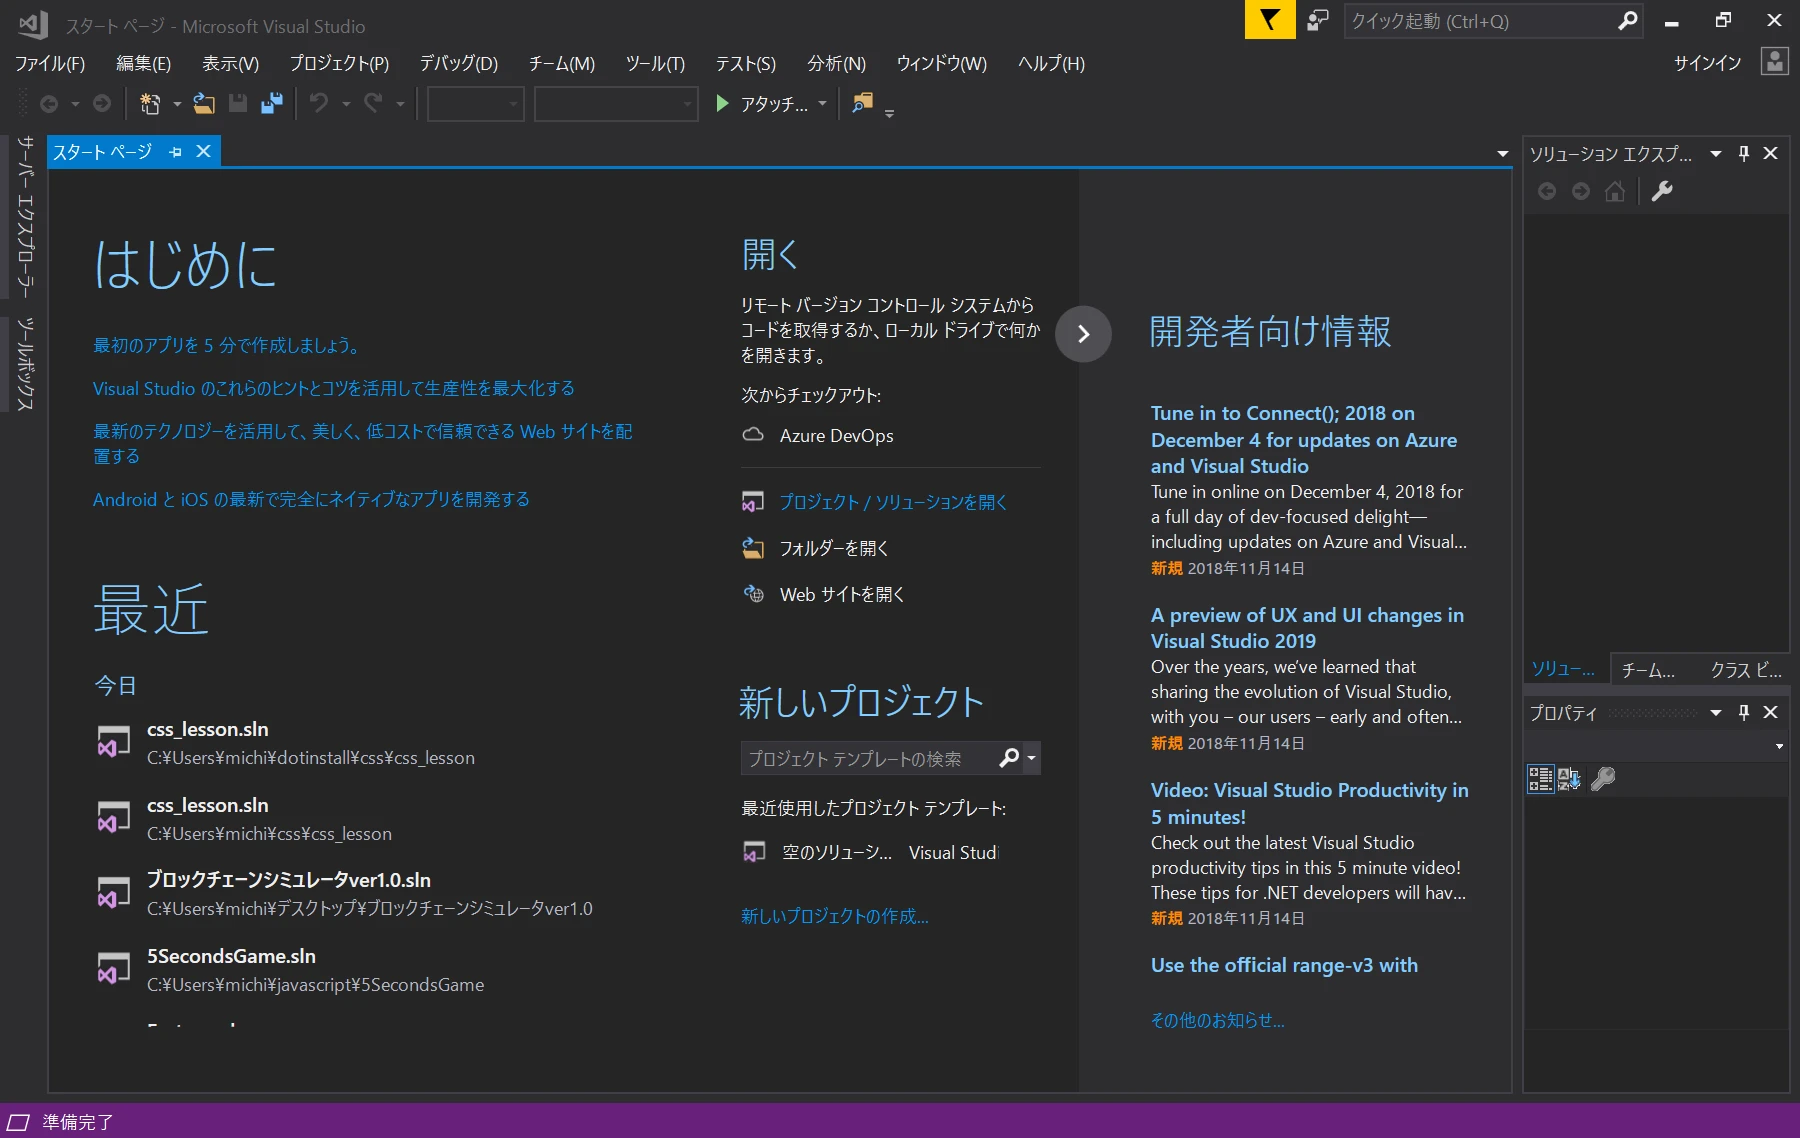
Task: Open the Properties object selector dropdown
Action: click(1779, 746)
